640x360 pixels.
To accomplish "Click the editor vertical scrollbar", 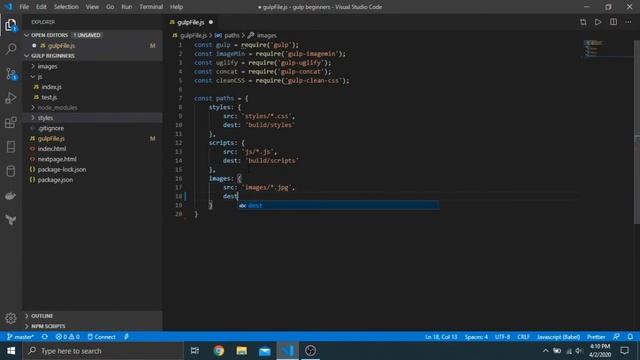I will point(637,132).
